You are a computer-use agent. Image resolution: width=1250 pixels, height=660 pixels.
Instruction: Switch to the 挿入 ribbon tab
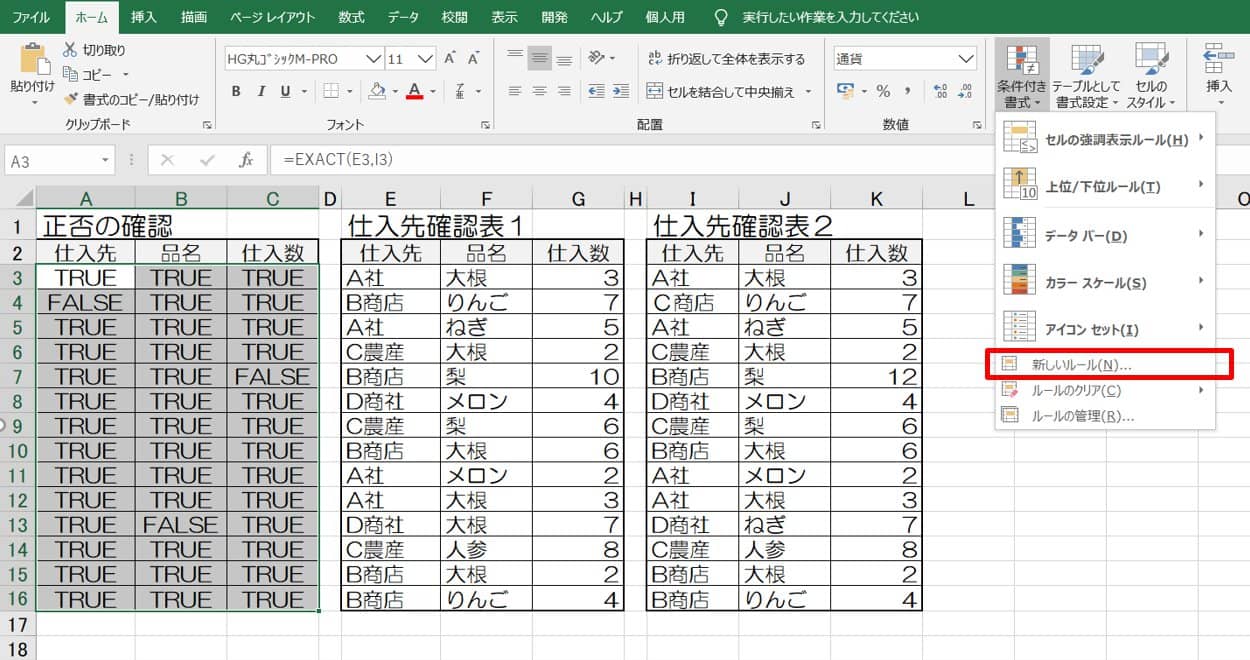(x=144, y=17)
